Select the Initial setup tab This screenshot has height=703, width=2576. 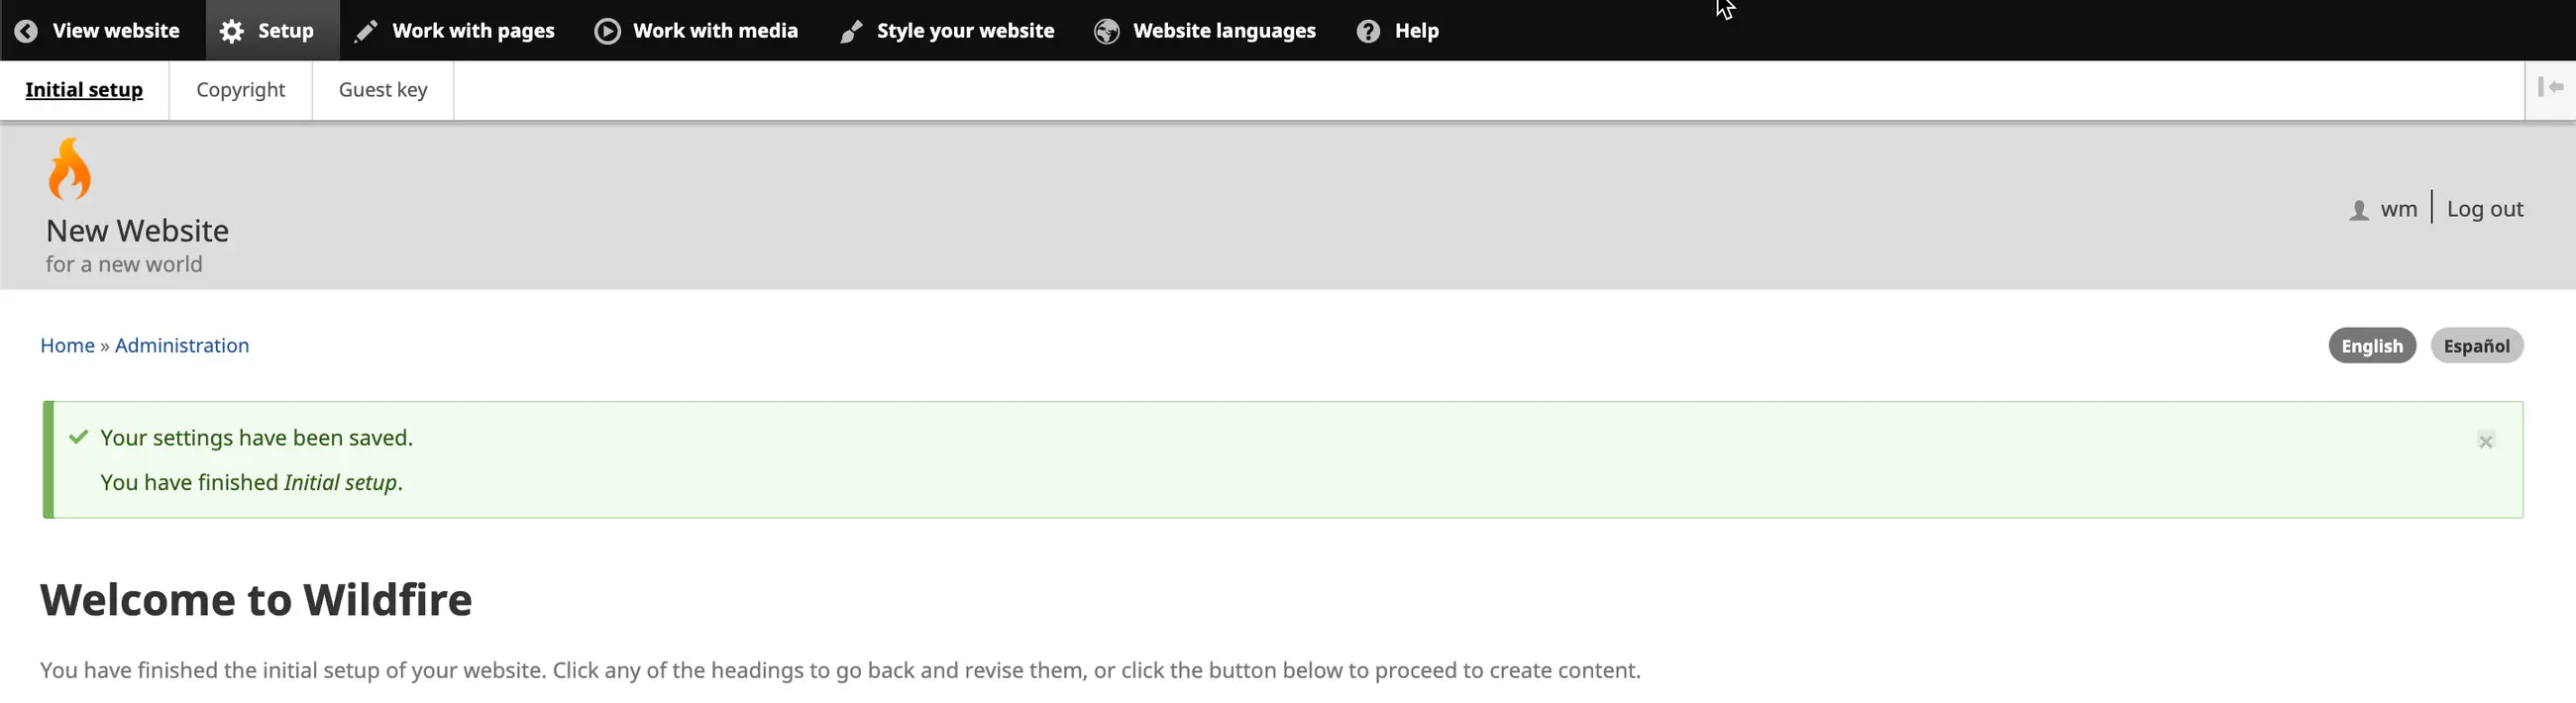pyautogui.click(x=84, y=90)
